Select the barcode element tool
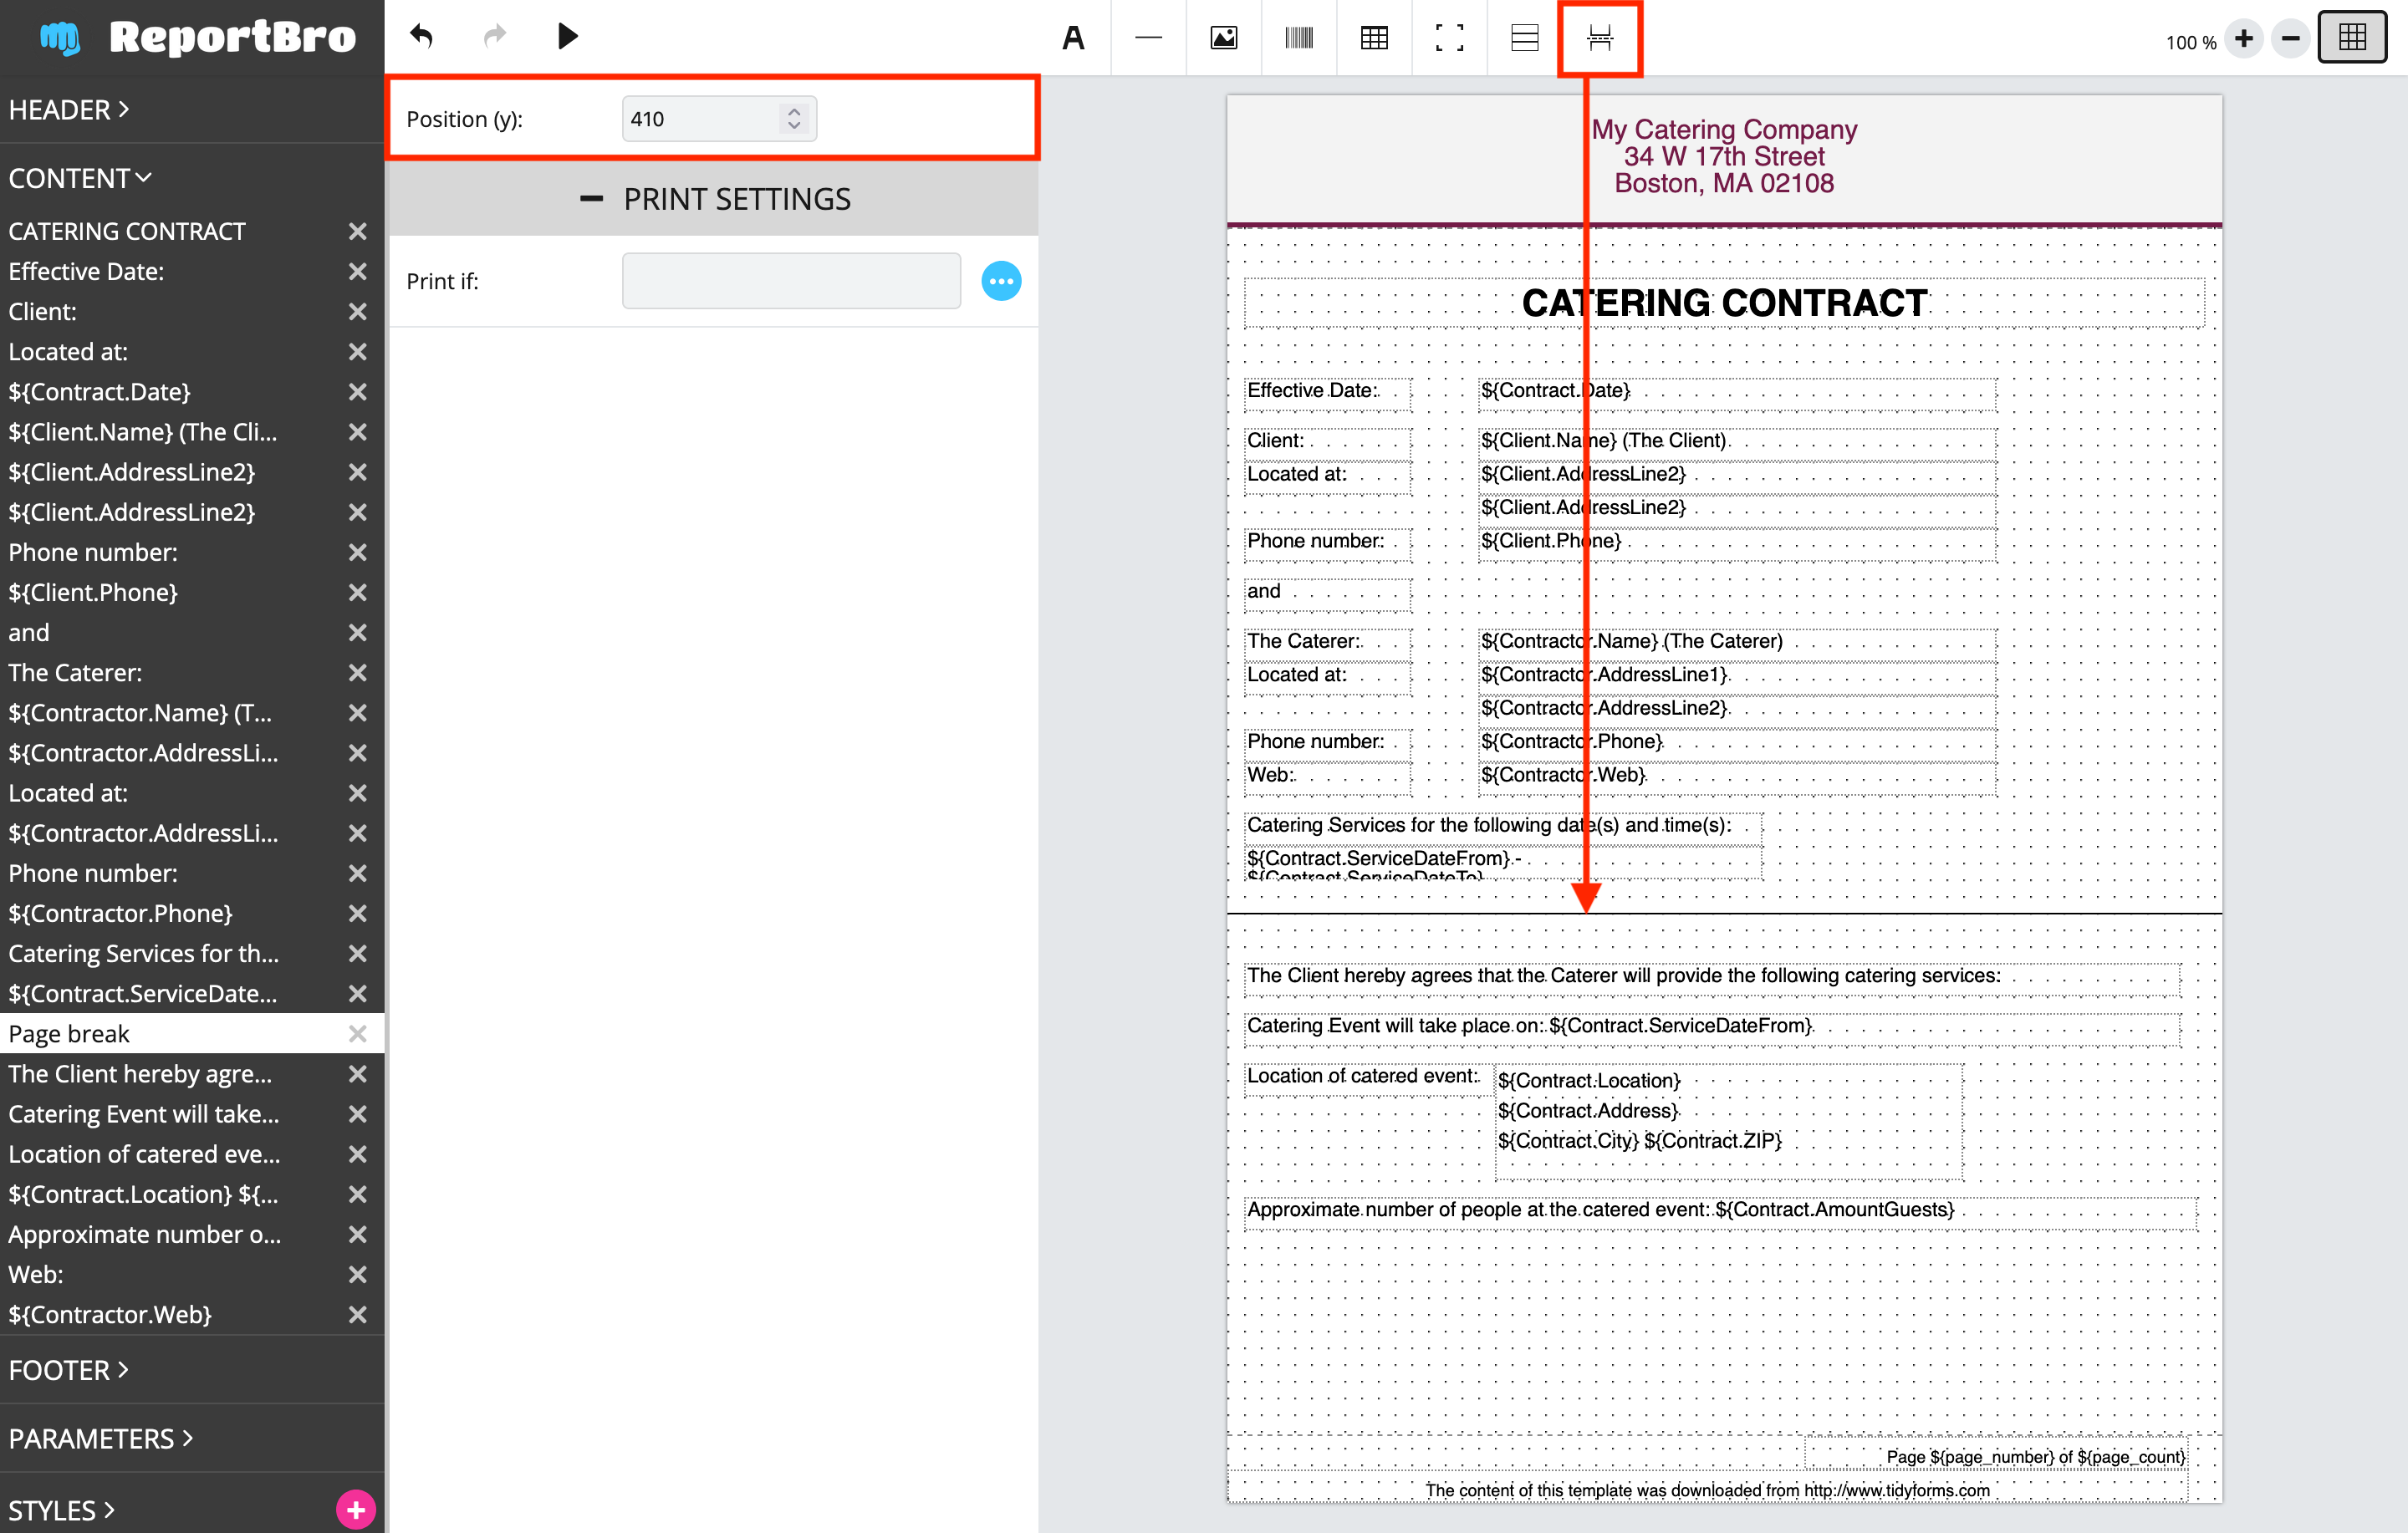The height and width of the screenshot is (1533, 2408). [x=1299, y=38]
